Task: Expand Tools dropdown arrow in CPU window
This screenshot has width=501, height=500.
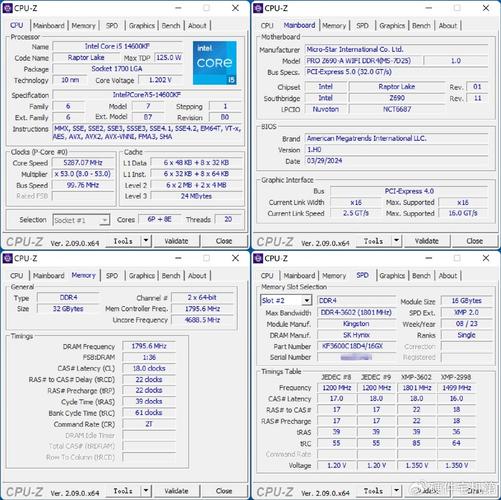Action: point(146,240)
